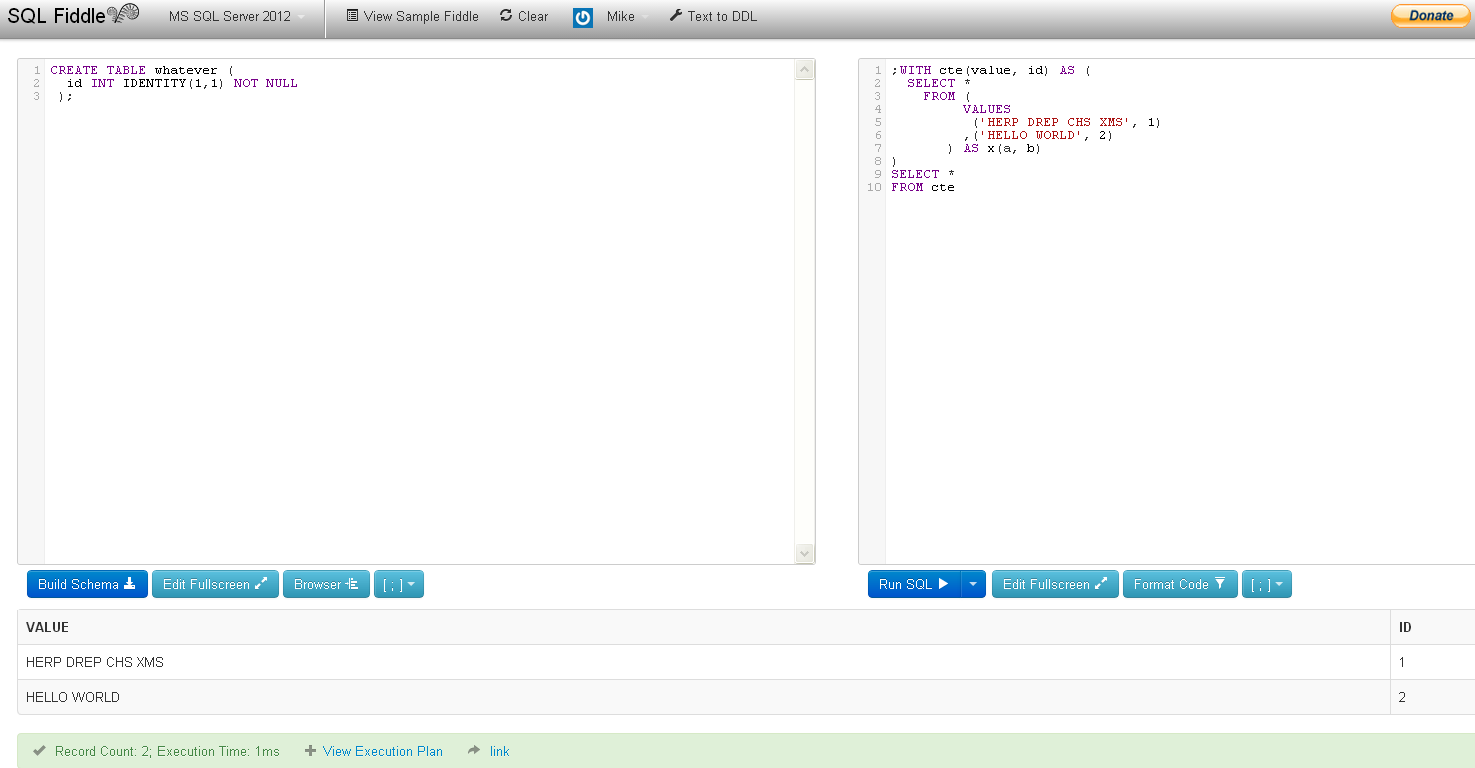Click the SQL Fiddle logo
This screenshot has width=1475, height=768.
click(73, 15)
